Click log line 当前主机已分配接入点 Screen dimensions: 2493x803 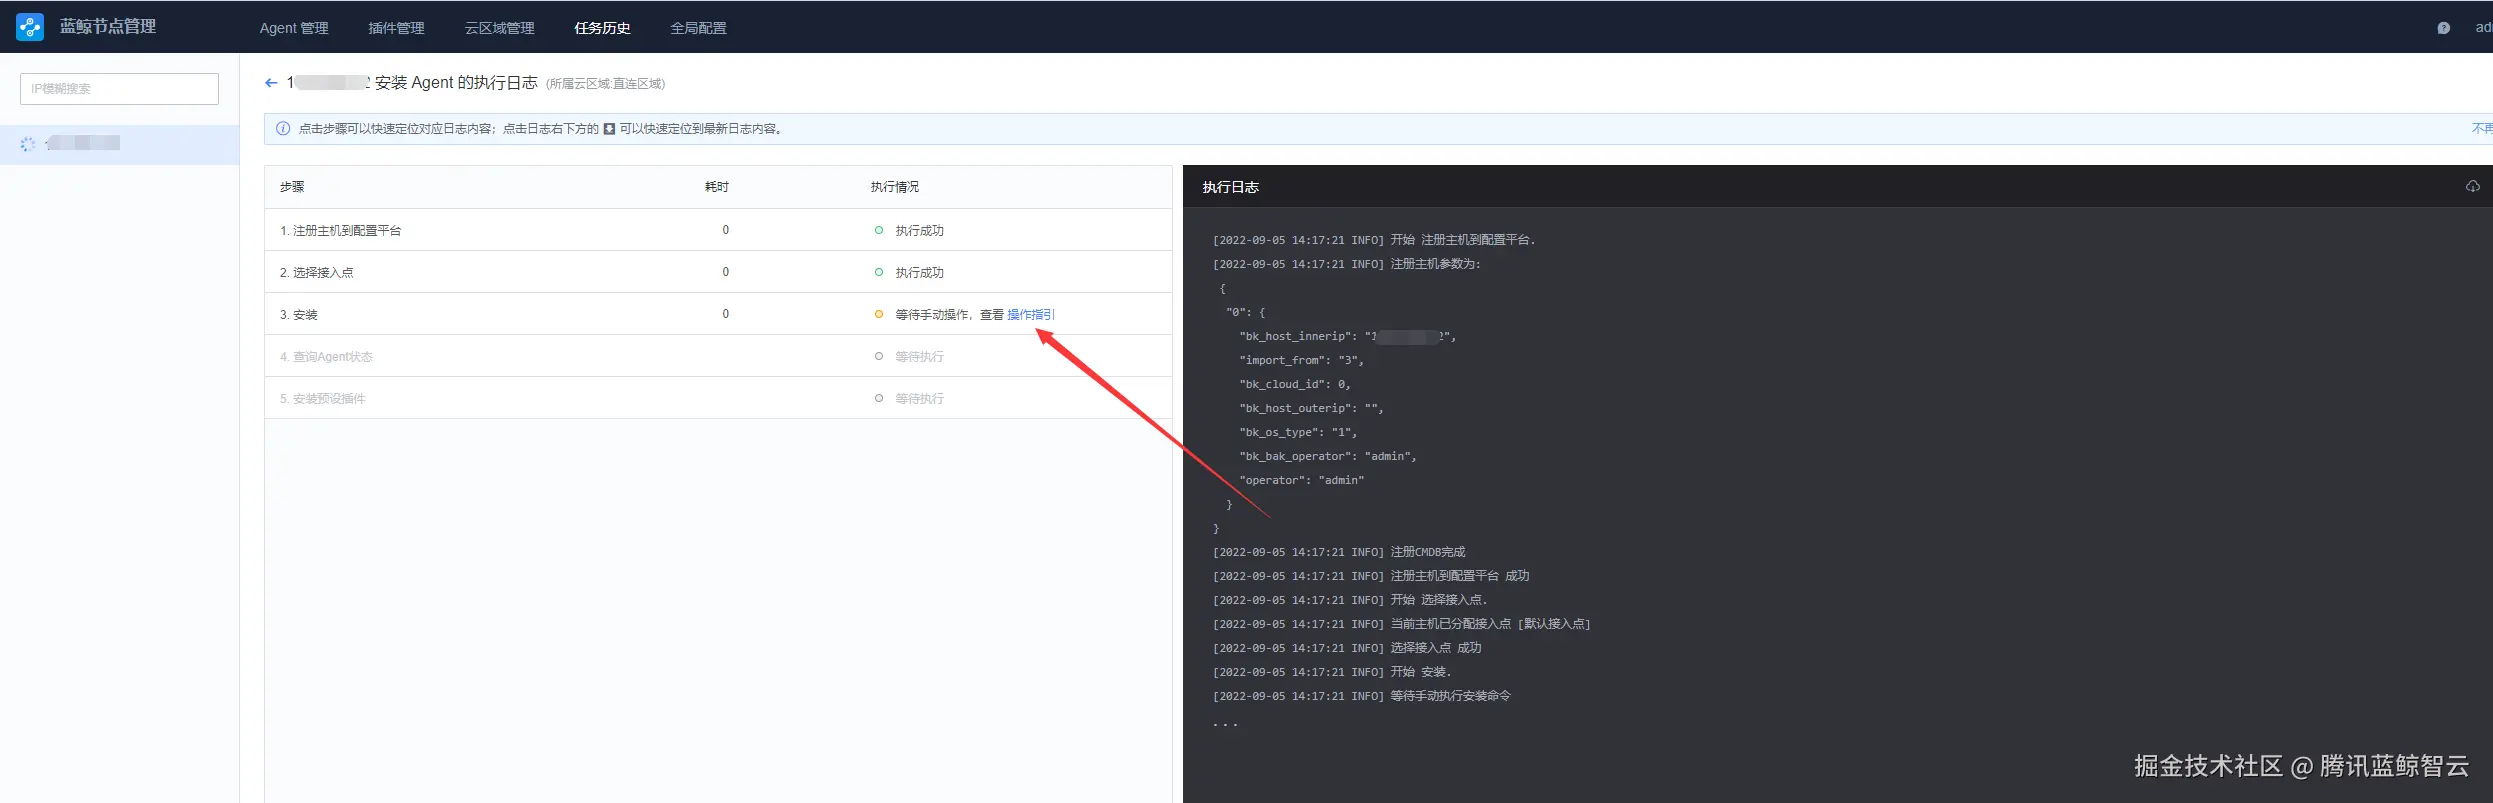[x=1401, y=624]
